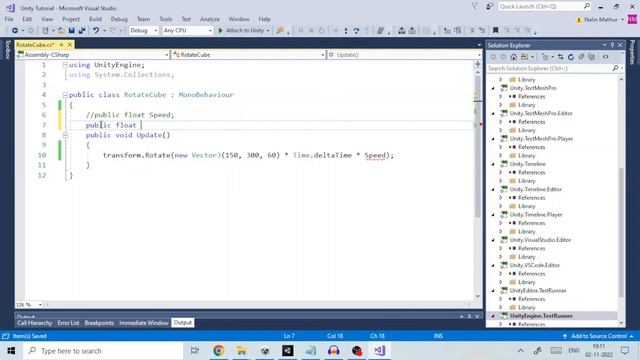The width and height of the screenshot is (640, 360).
Task: Click the Home icon in Solution Explorer
Action: 513,57
